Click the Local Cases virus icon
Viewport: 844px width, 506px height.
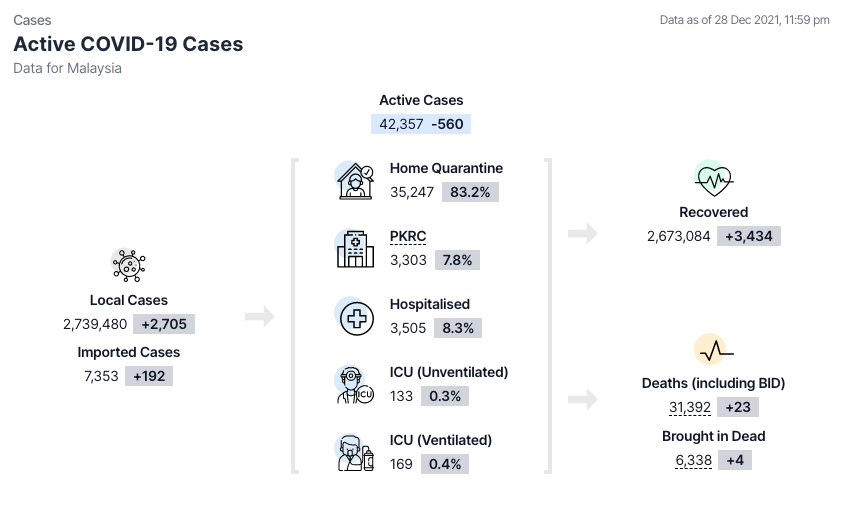click(128, 265)
